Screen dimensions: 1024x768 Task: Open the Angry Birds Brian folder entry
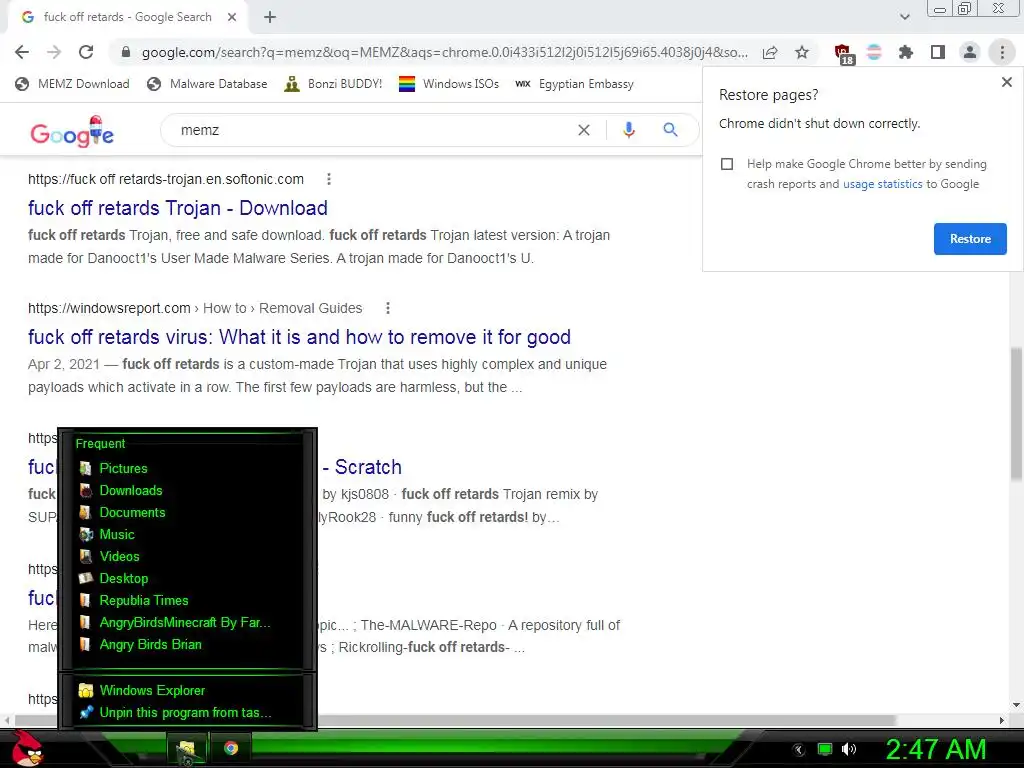(x=150, y=645)
